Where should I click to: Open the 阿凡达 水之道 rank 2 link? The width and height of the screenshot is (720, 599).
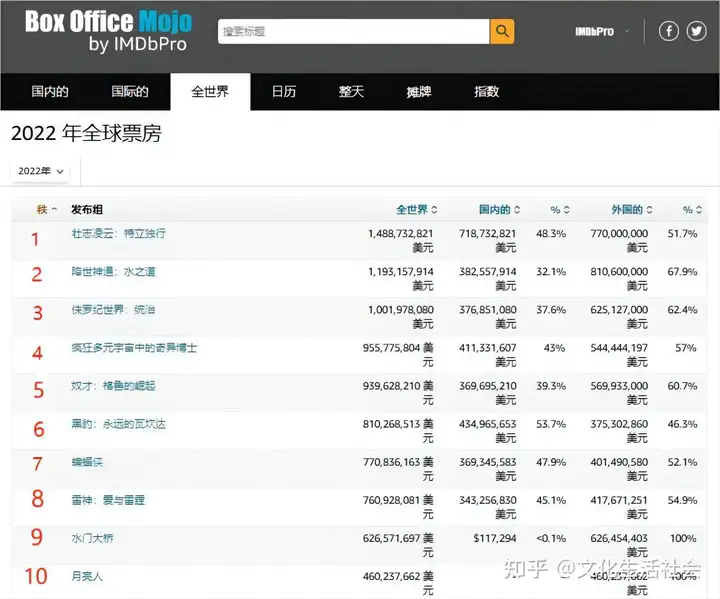pyautogui.click(x=113, y=271)
